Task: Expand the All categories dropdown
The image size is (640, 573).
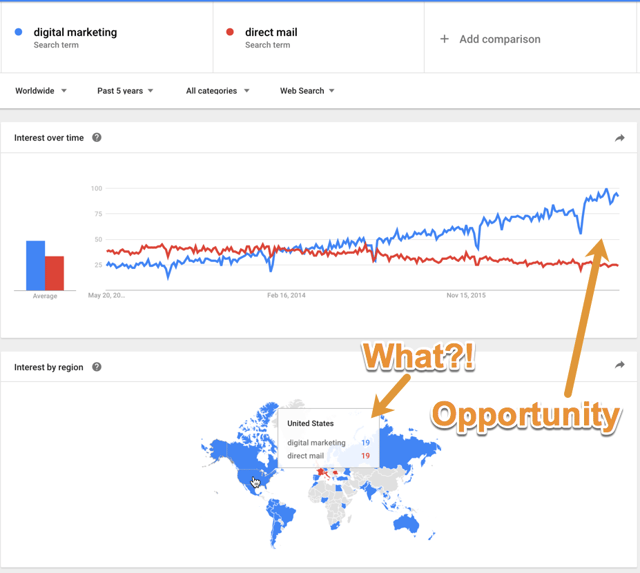Action: pyautogui.click(x=218, y=91)
